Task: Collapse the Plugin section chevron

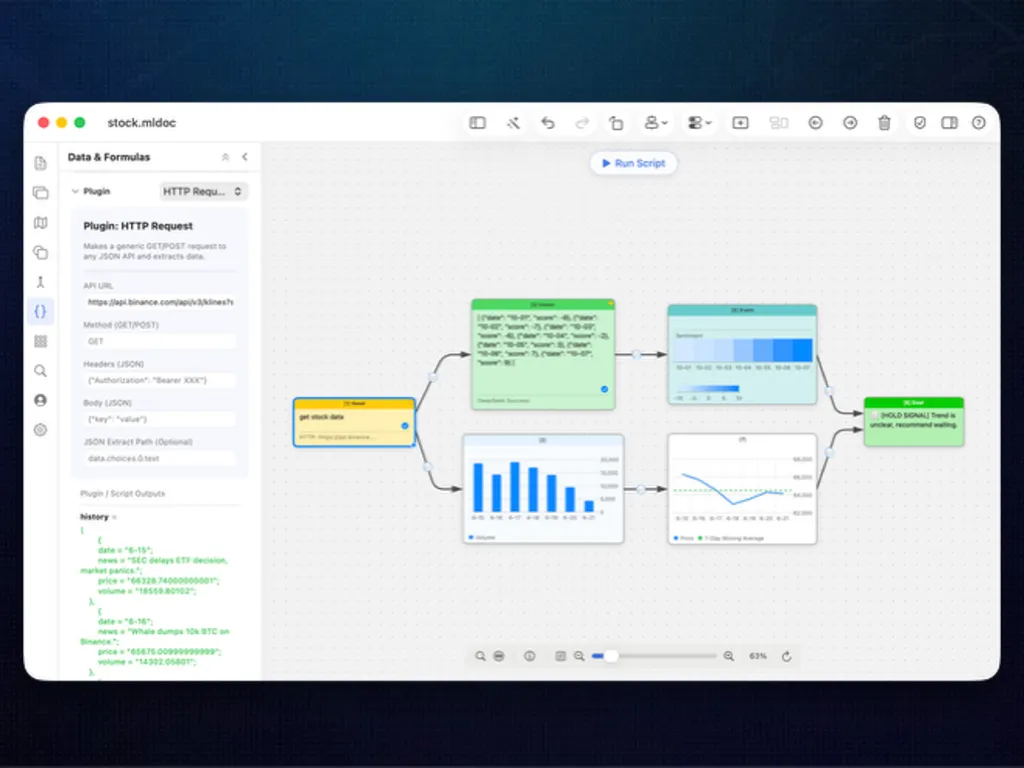Action: click(x=75, y=191)
